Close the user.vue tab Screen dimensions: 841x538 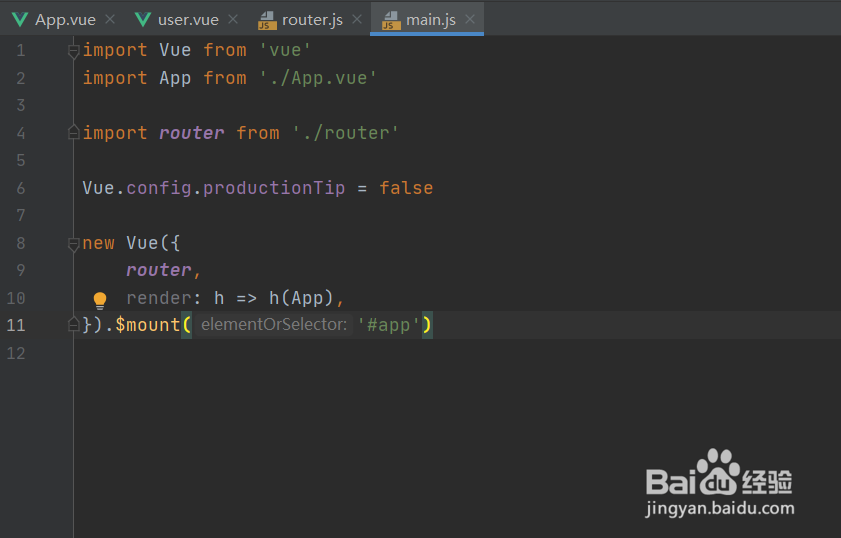pos(233,19)
